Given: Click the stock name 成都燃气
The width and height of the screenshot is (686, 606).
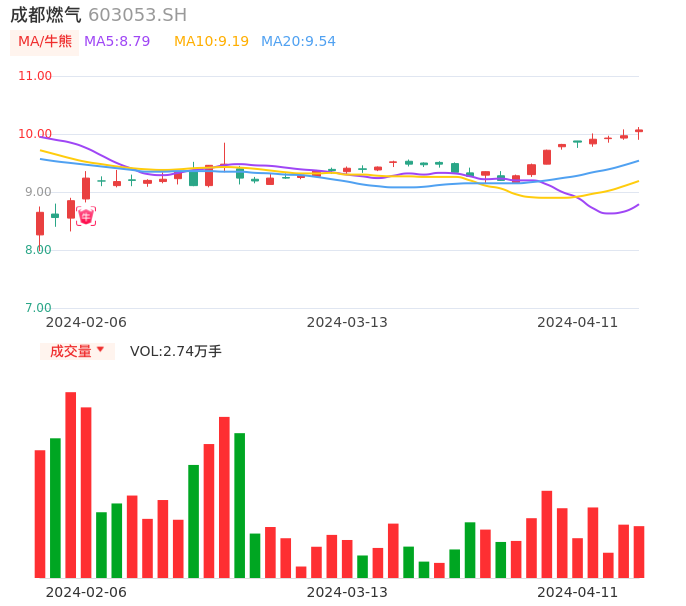Looking at the screenshot, I should pos(46,15).
